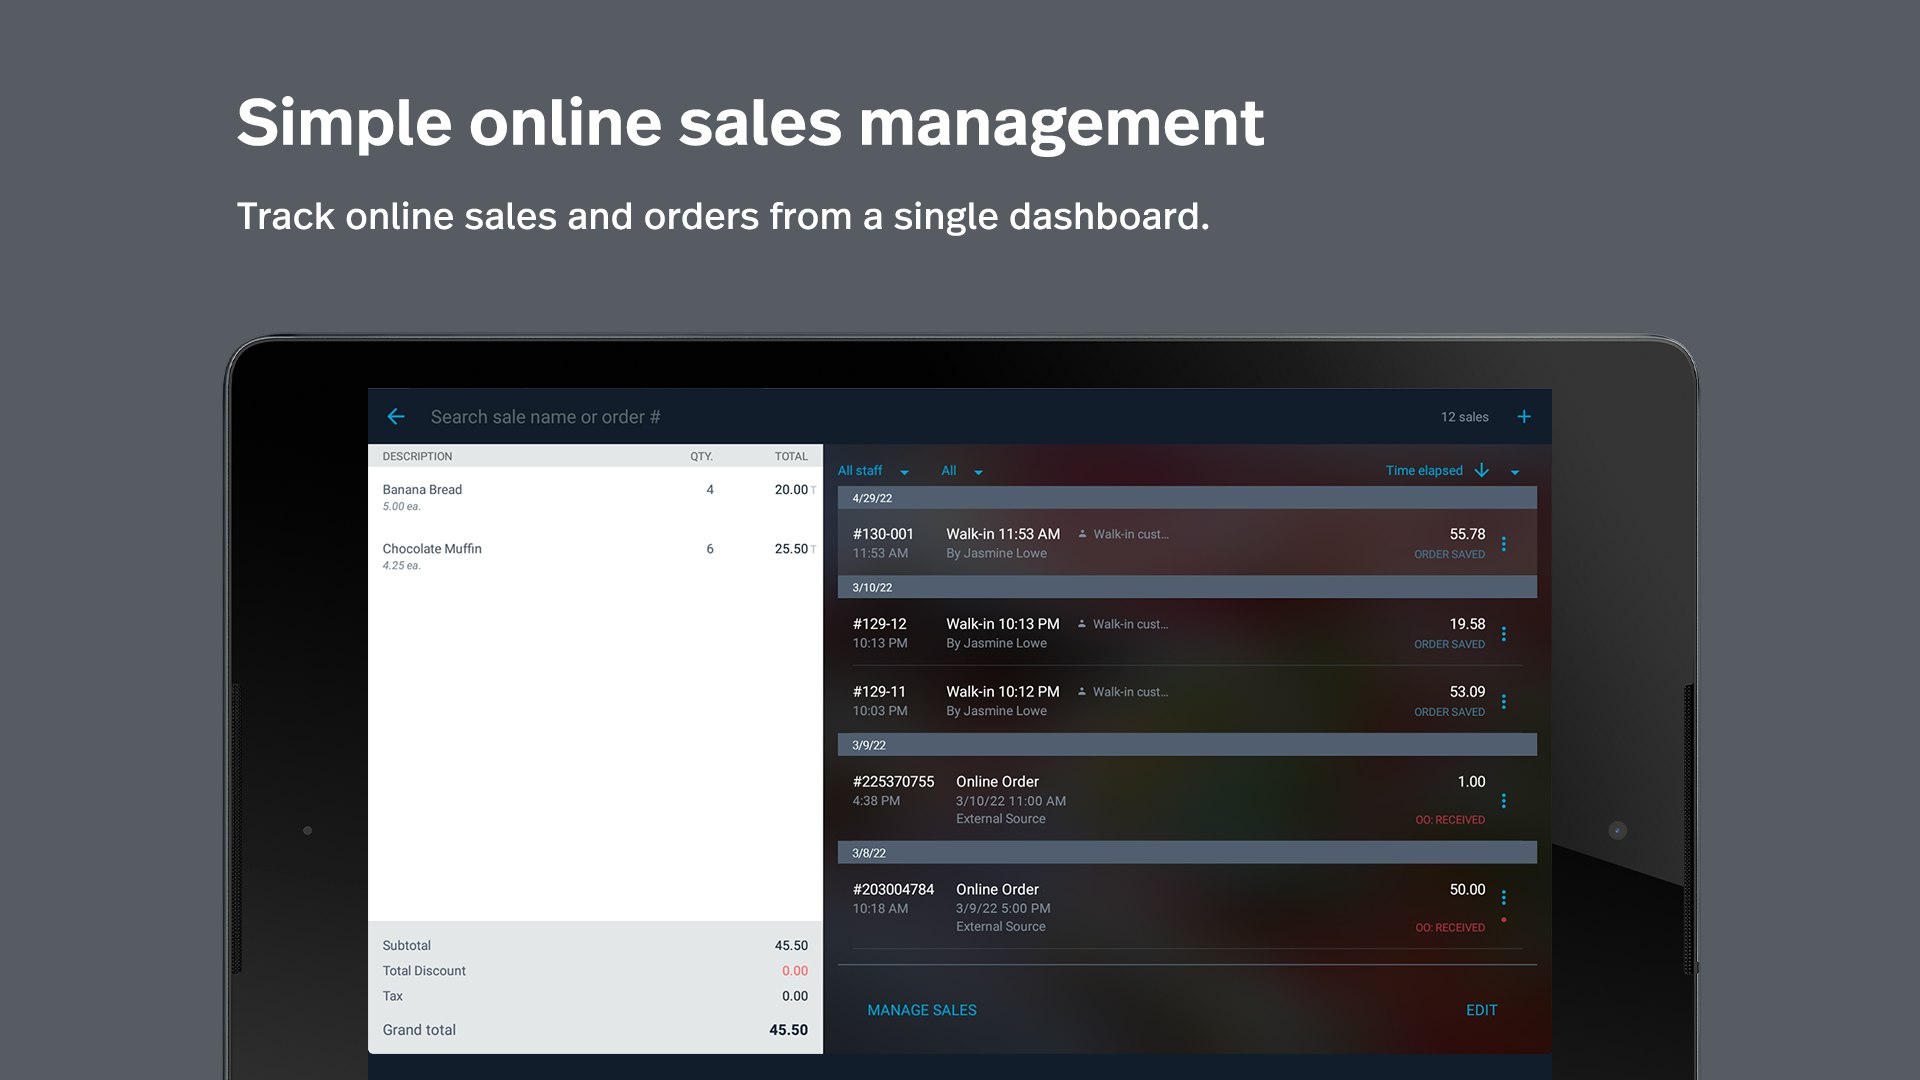The image size is (1920, 1080).
Task: Open options menu for order #129-12
Action: [x=1503, y=634]
